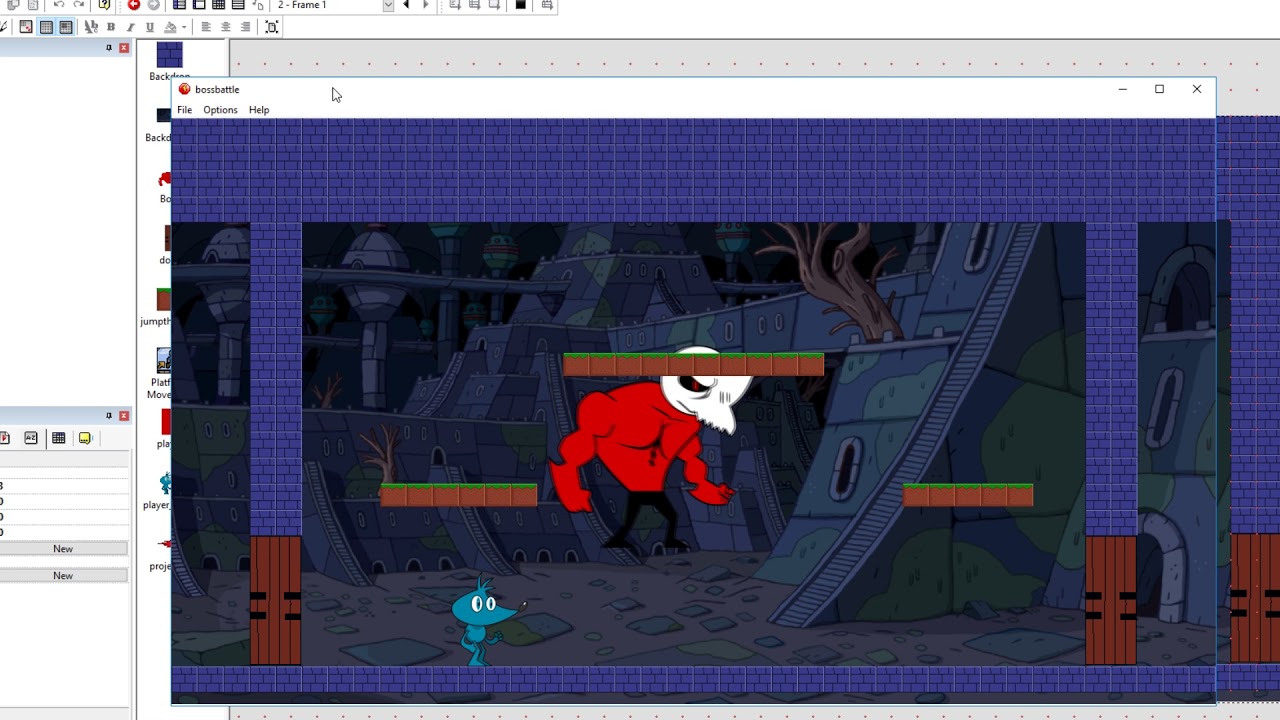1280x720 pixels.
Task: Select the blue player_ object thumbnail
Action: tap(165, 484)
